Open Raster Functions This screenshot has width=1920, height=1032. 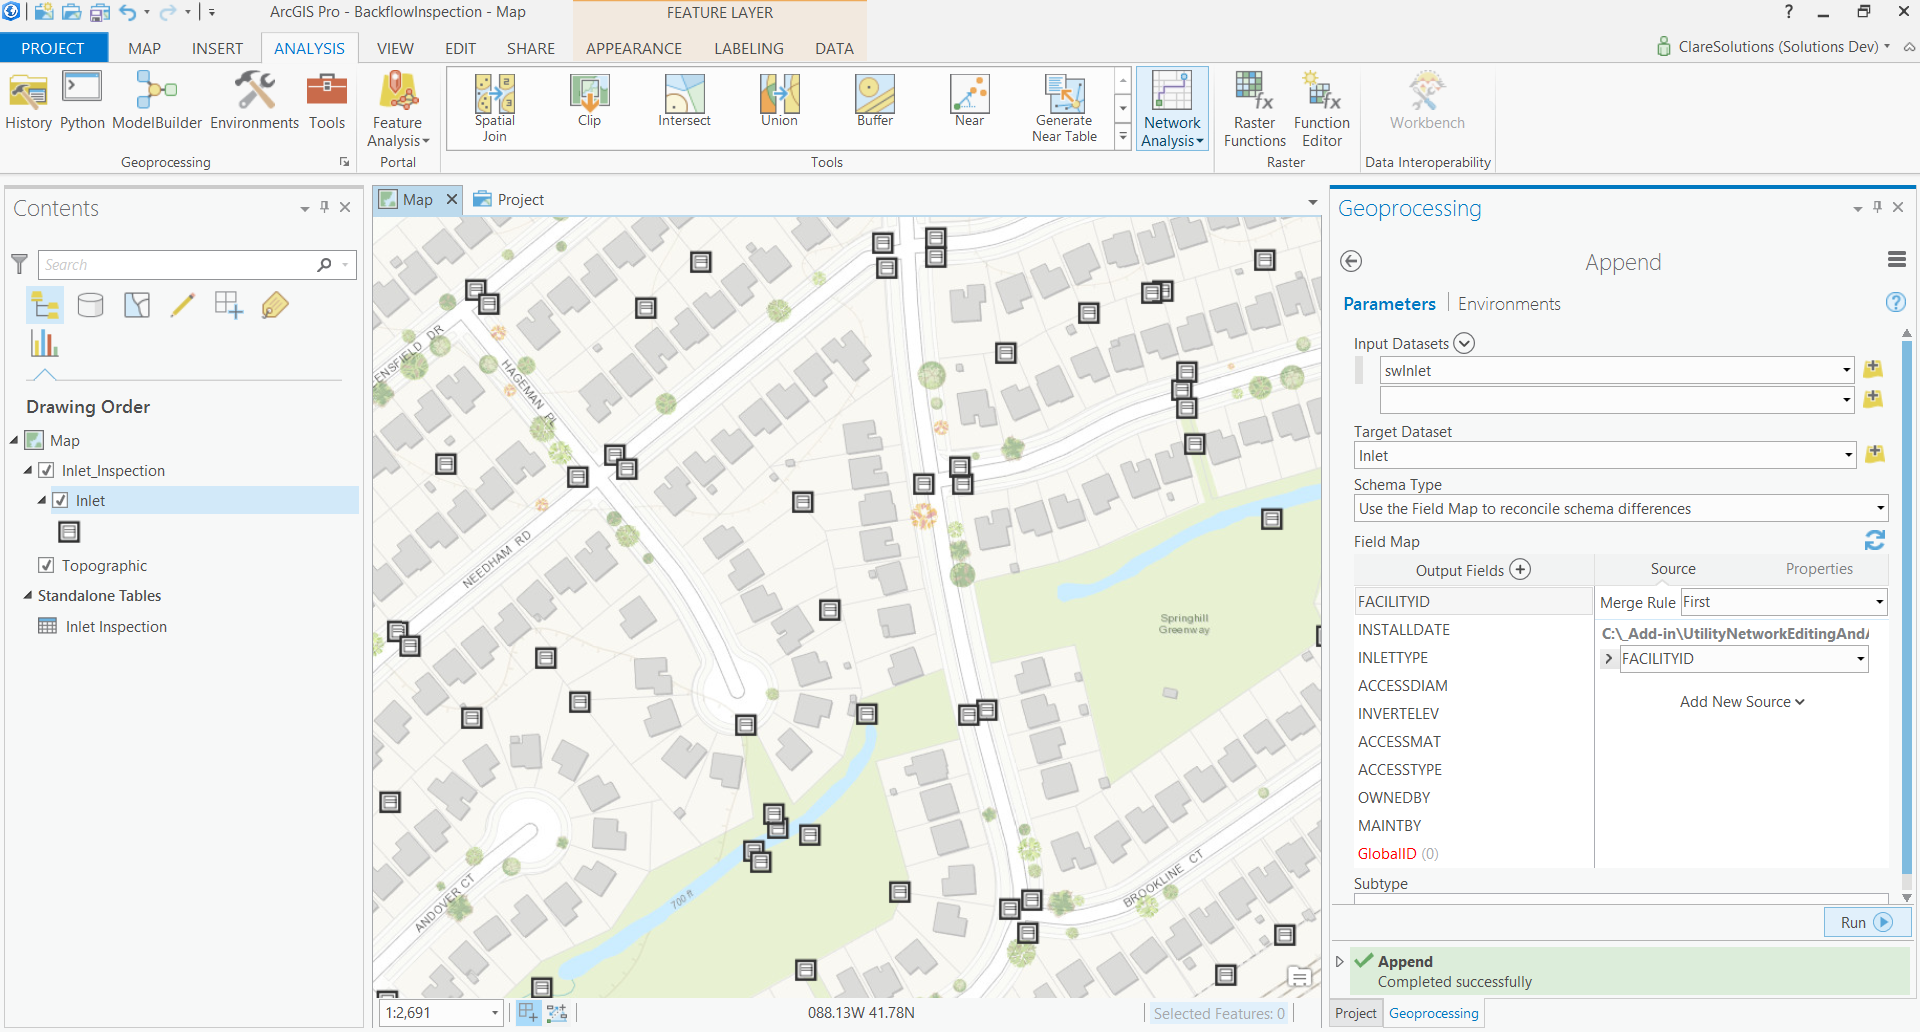coord(1255,109)
